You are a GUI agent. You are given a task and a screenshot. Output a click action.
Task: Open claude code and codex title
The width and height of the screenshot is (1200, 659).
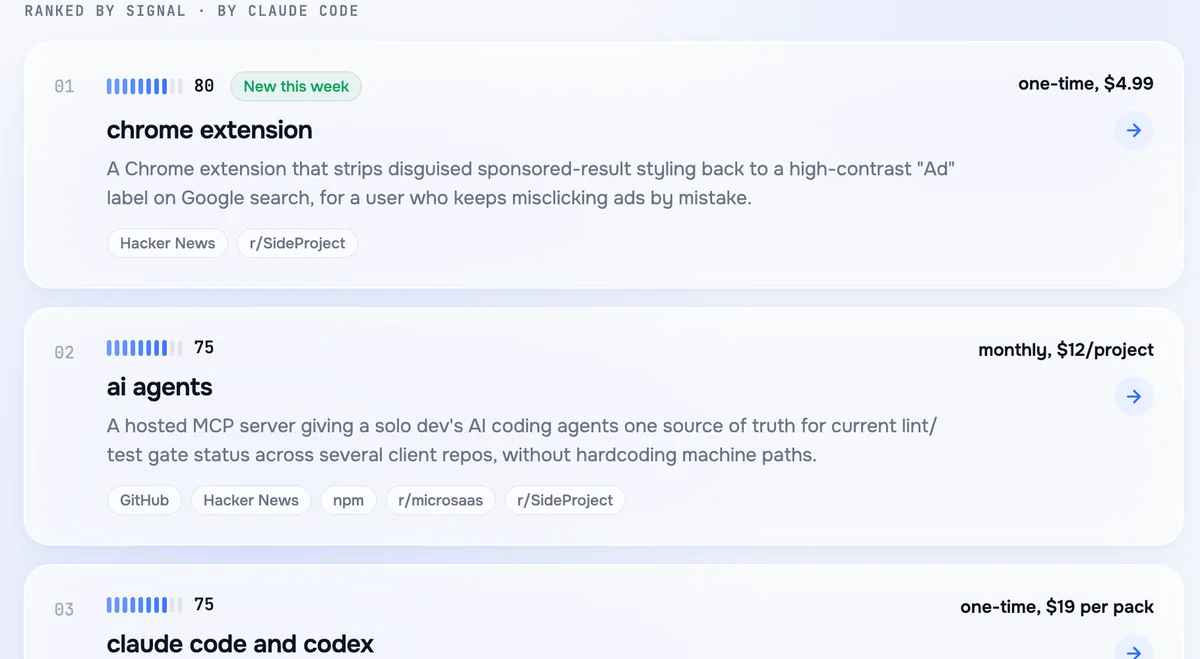(x=240, y=644)
